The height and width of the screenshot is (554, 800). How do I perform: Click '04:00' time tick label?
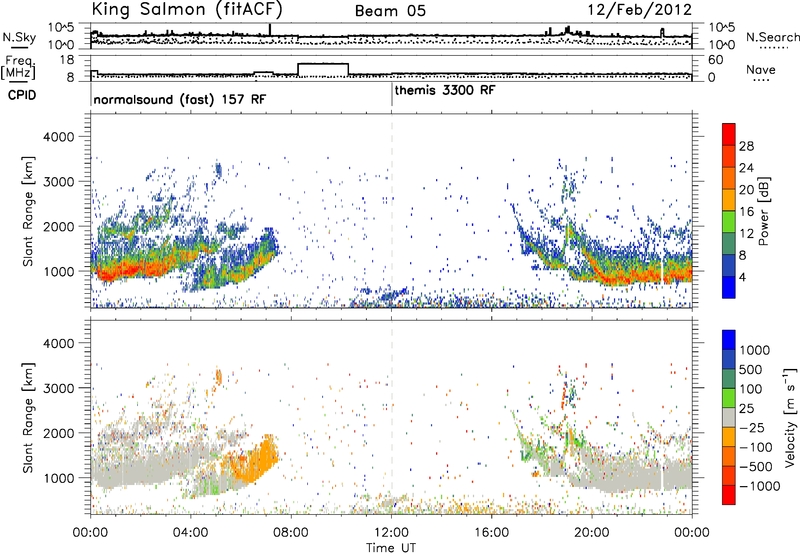191,533
